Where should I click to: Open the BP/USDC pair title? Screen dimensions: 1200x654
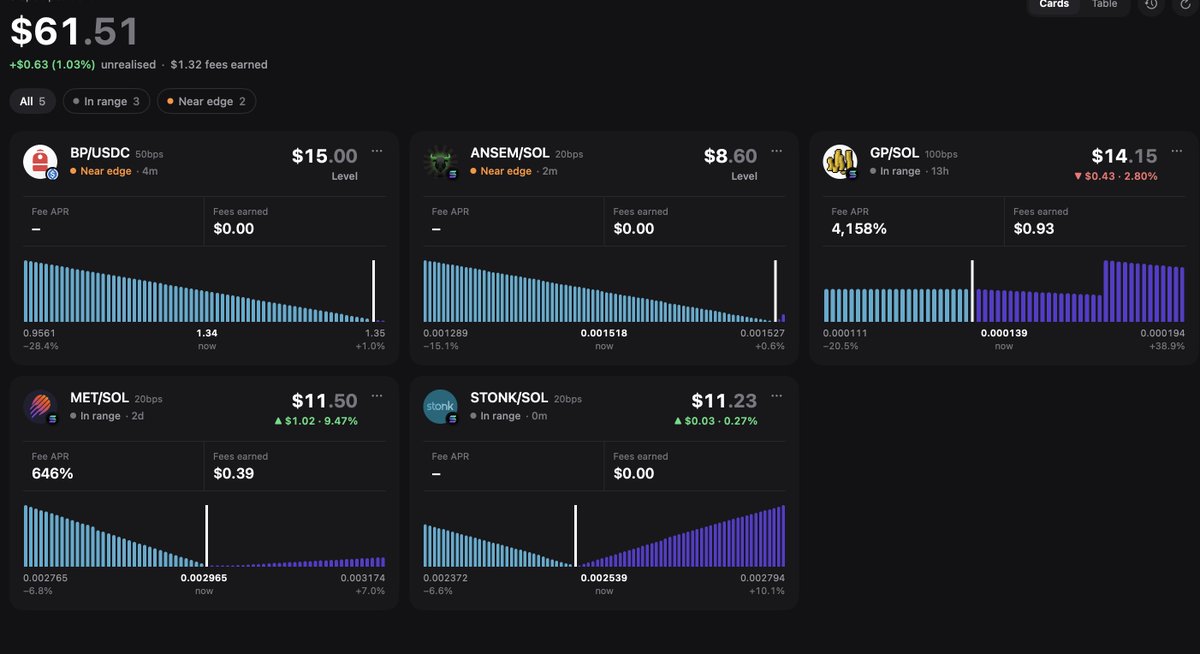pyautogui.click(x=100, y=154)
